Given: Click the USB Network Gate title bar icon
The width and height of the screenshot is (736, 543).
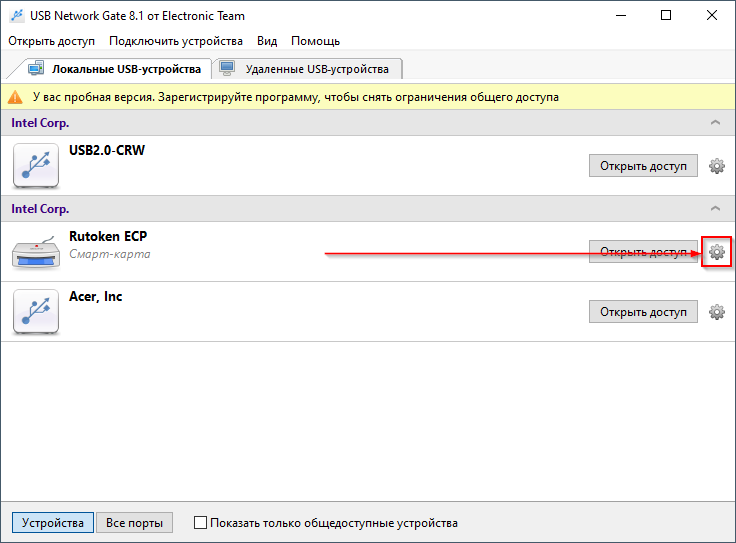Looking at the screenshot, I should coord(17,15).
